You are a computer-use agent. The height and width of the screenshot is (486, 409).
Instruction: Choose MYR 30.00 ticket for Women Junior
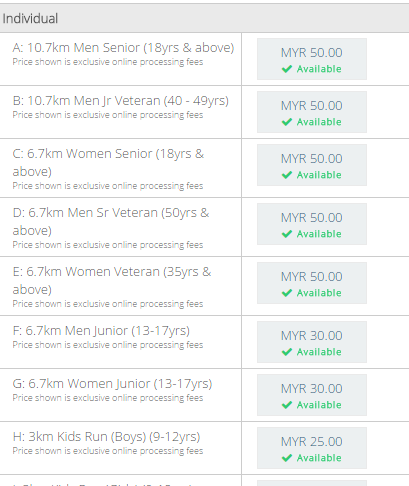click(312, 395)
